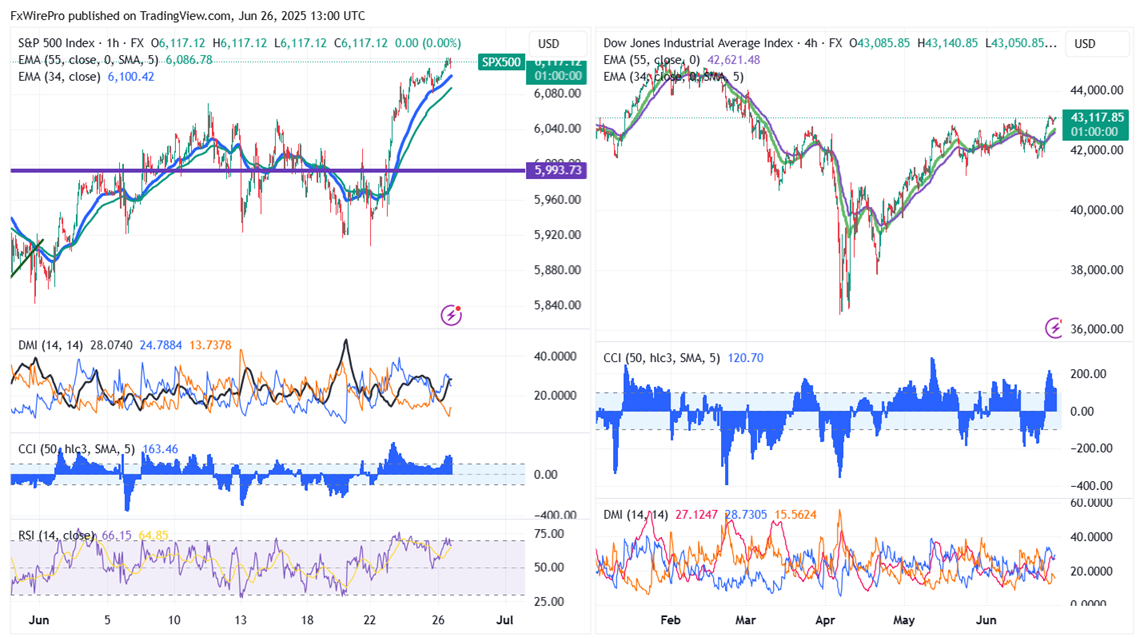Click the 44,000.00 price axis label
1142x638 pixels.
click(1096, 90)
